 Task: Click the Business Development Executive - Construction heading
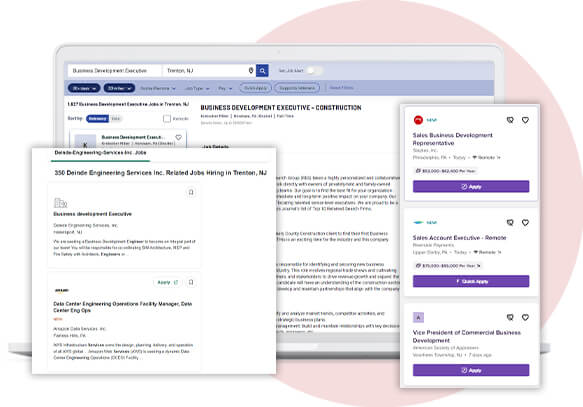click(x=281, y=108)
